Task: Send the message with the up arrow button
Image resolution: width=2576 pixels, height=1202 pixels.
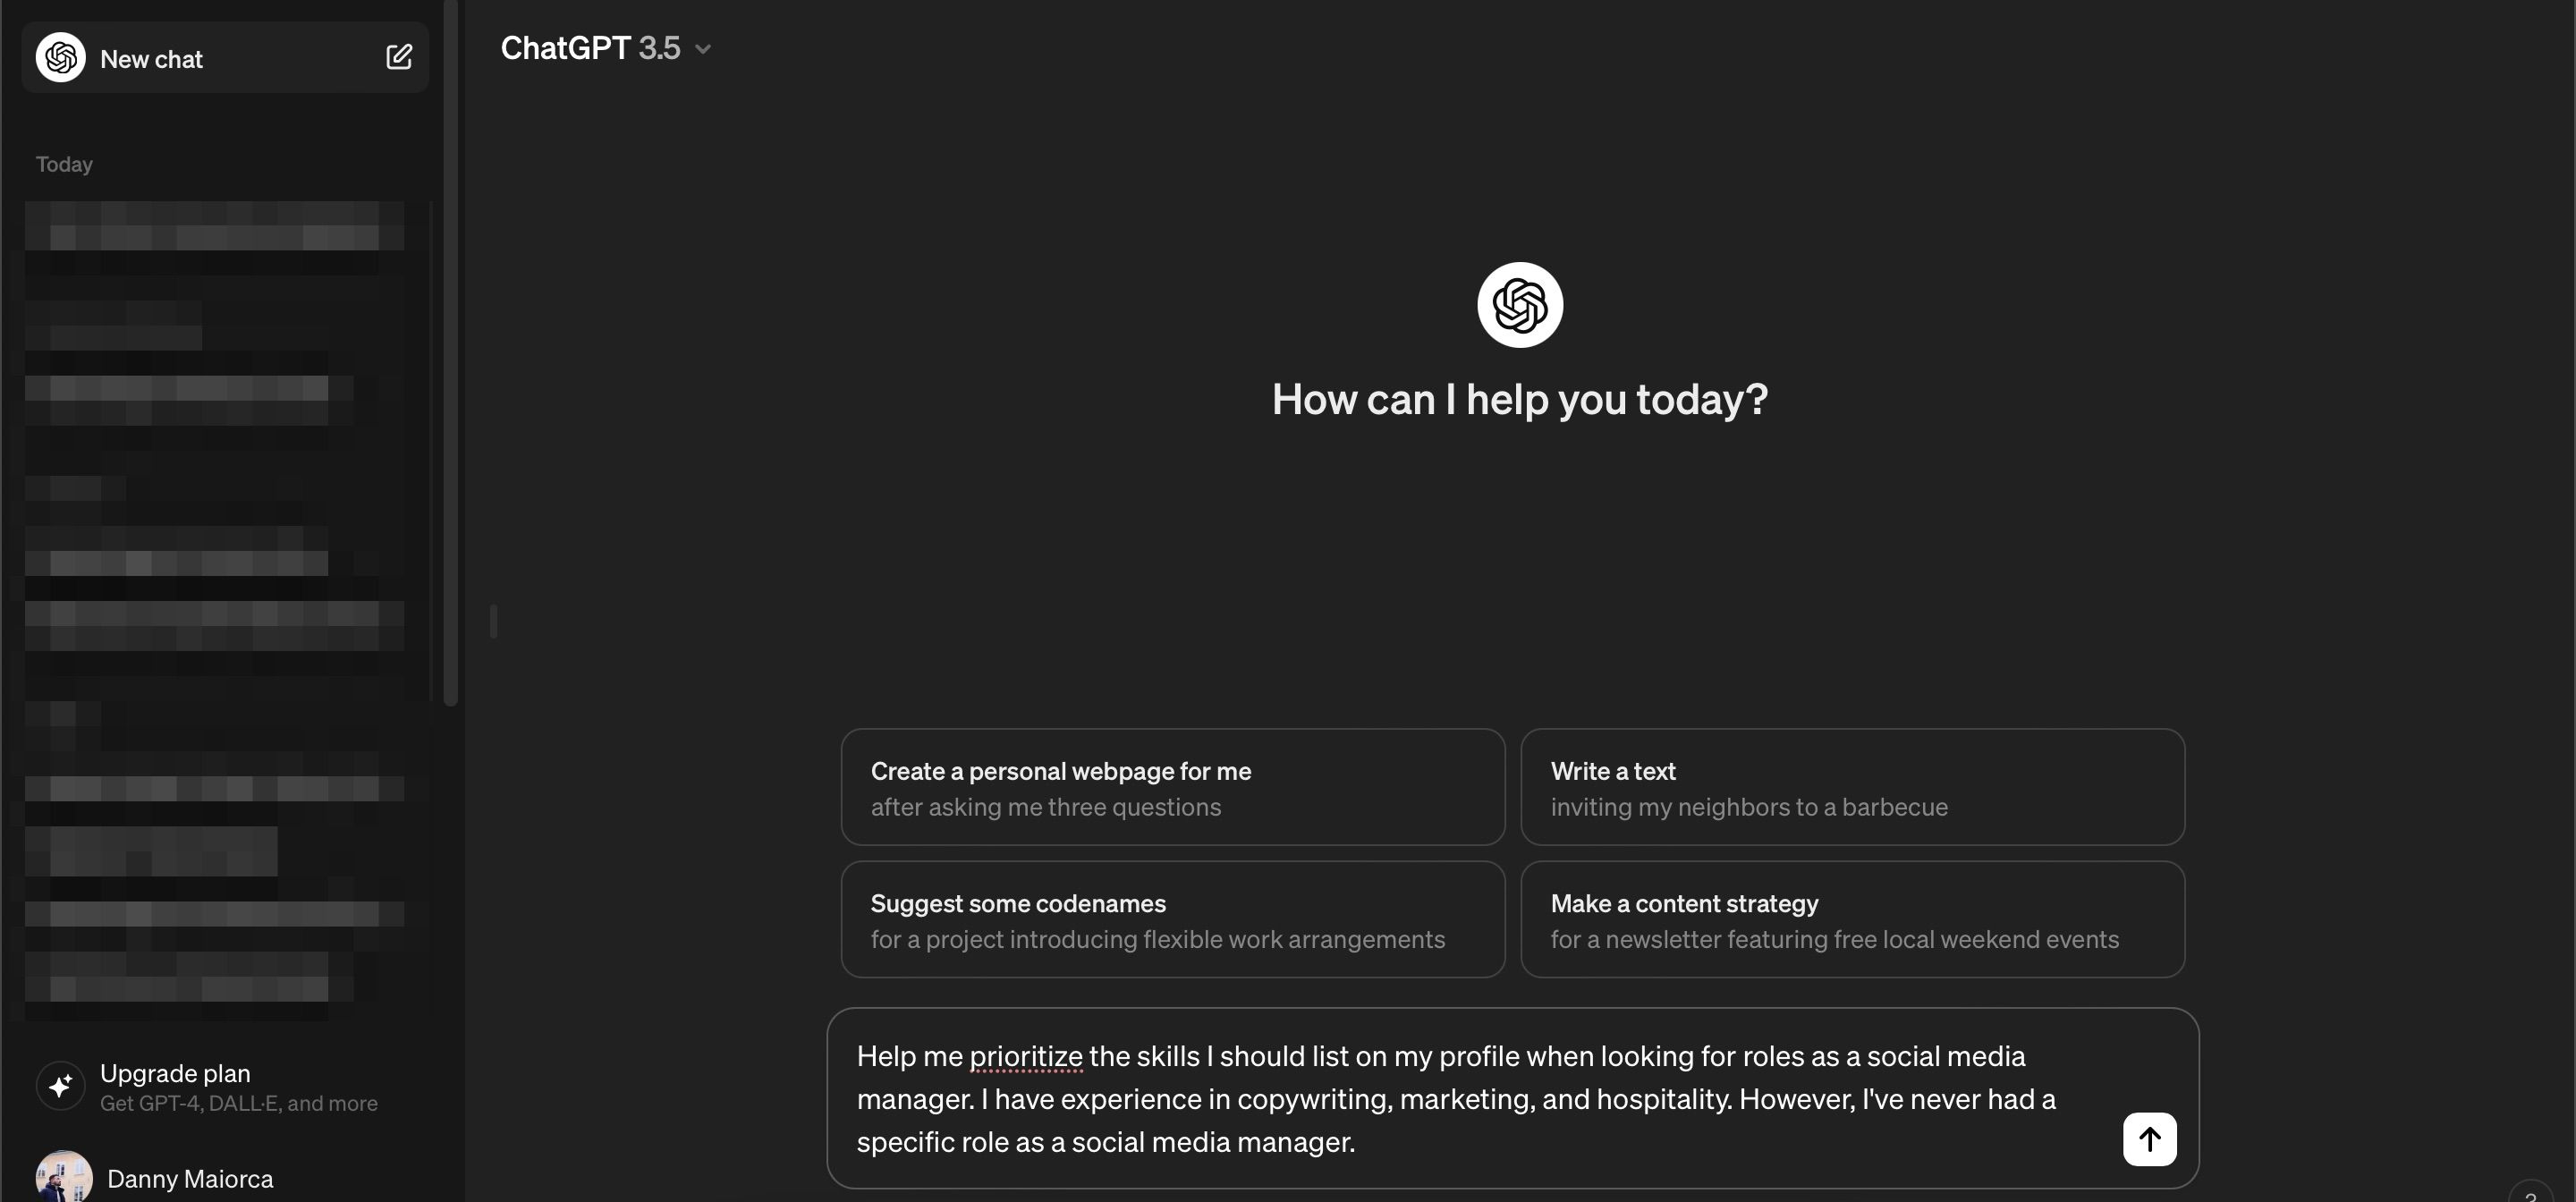Action: tap(2150, 1139)
